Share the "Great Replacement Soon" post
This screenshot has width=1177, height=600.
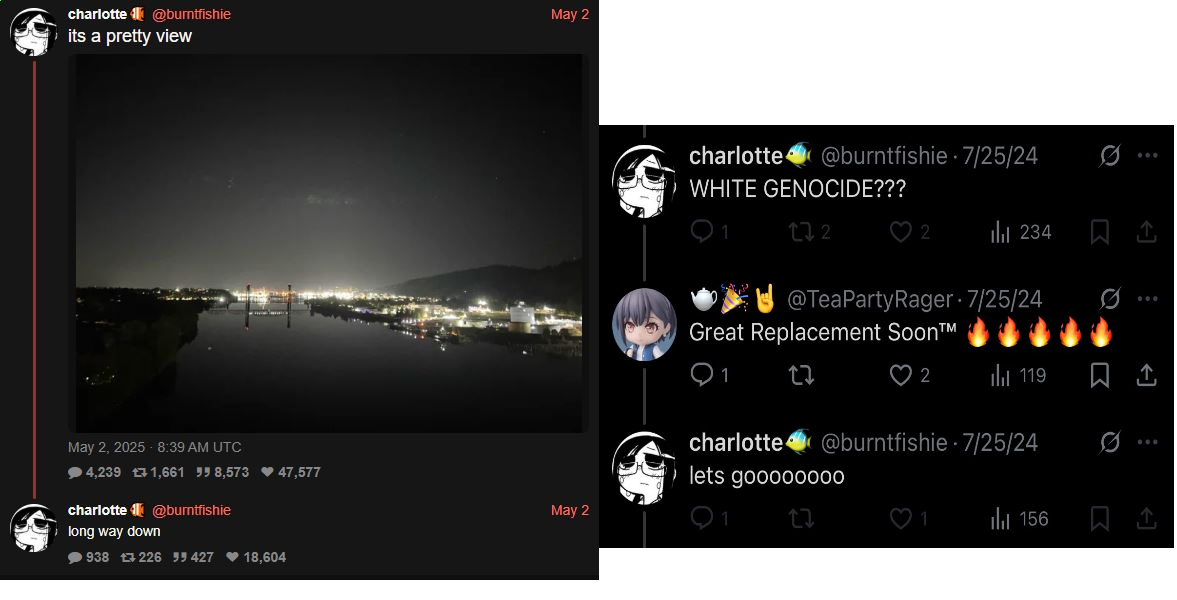click(x=1146, y=375)
